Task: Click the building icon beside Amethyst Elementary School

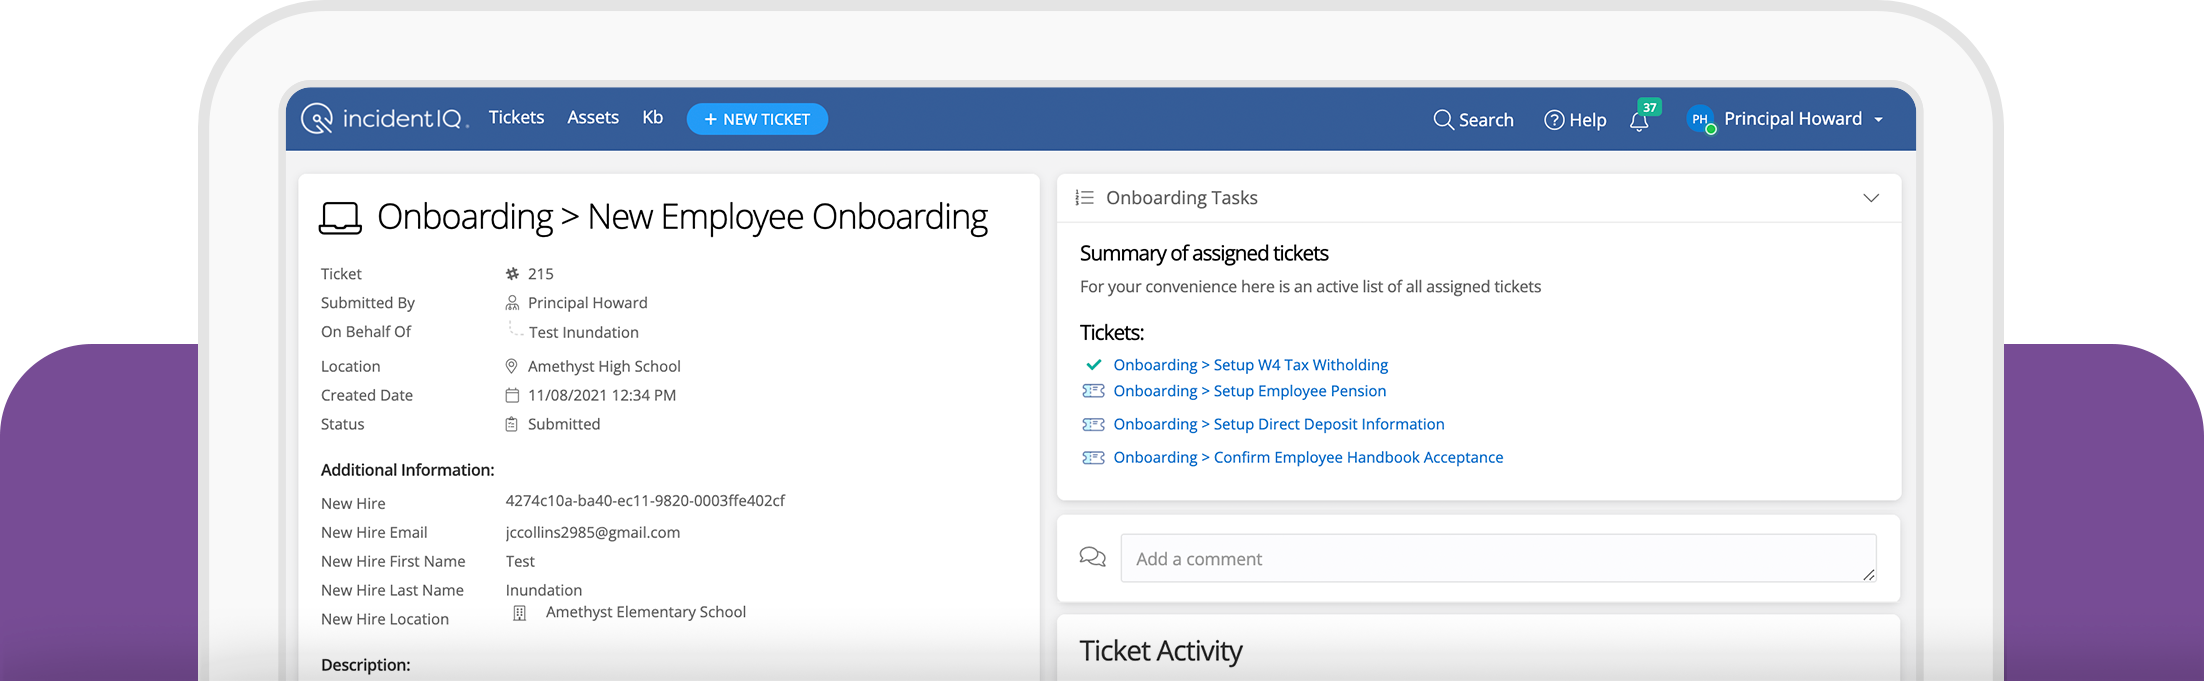Action: tap(520, 613)
